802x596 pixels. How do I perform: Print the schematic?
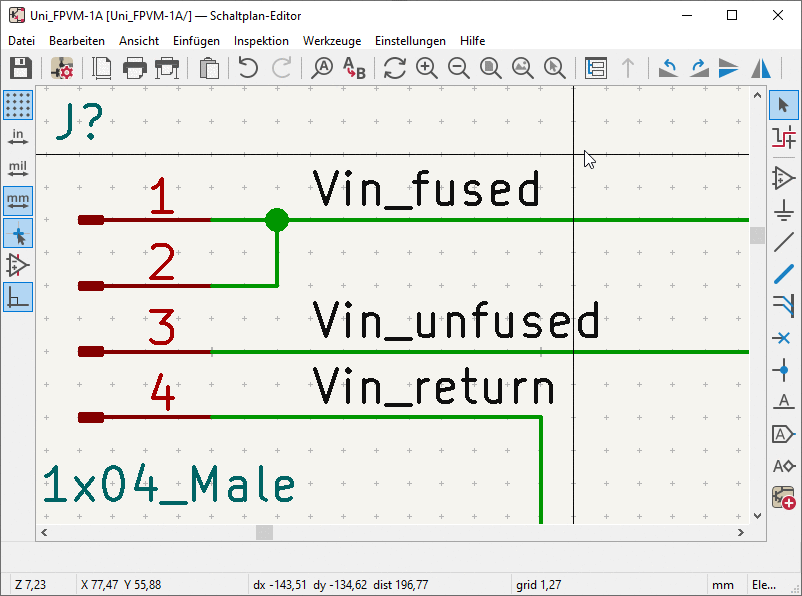[135, 68]
